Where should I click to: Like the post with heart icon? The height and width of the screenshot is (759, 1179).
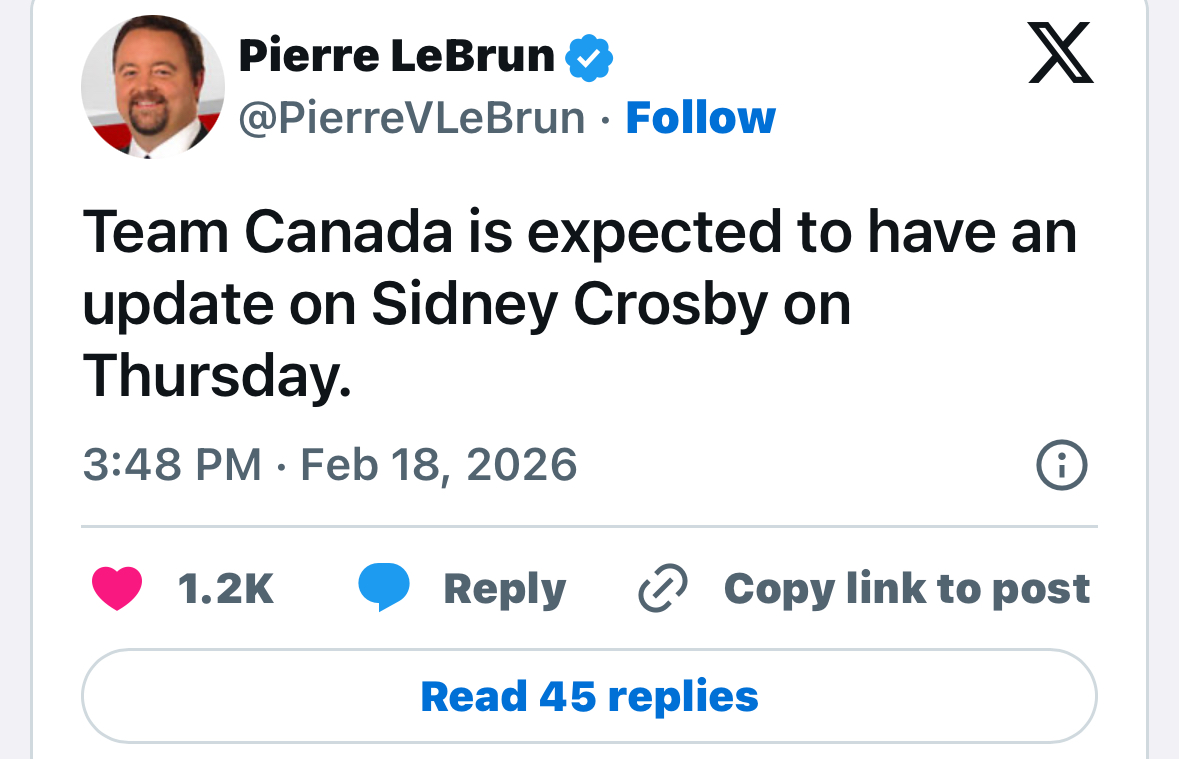[117, 587]
